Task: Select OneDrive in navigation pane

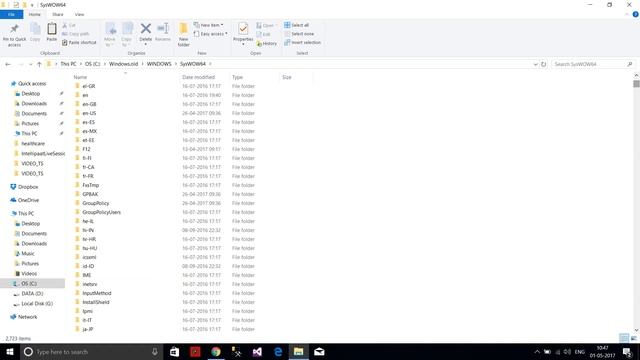Action: click(28, 200)
